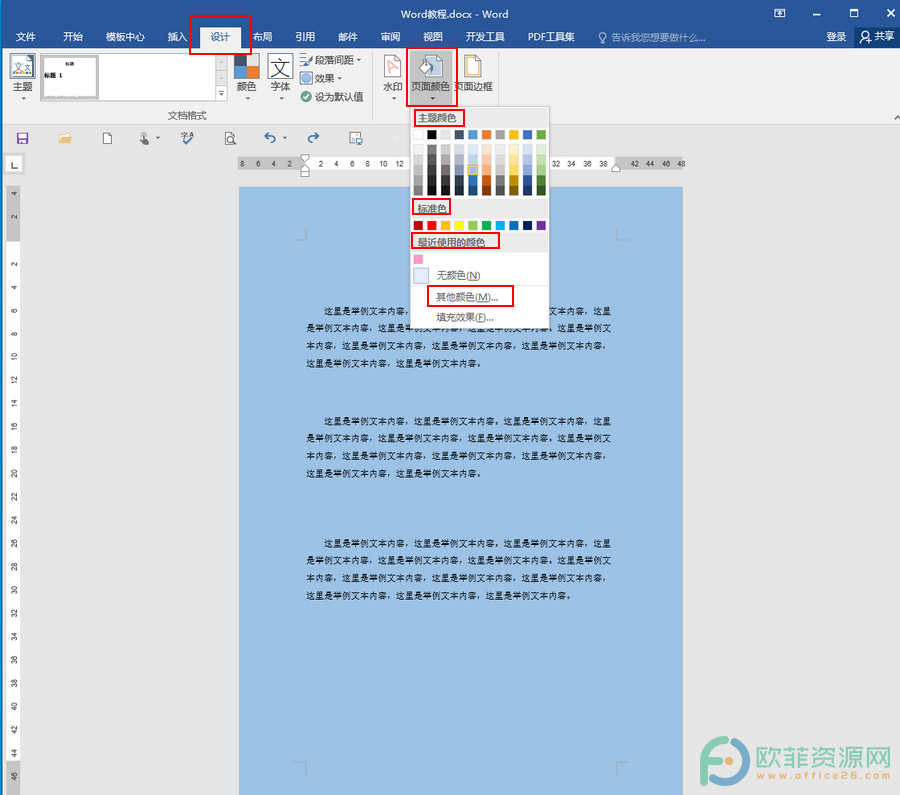The width and height of the screenshot is (900, 795).
Task: Switch to the 模板中心 tab
Action: 125,37
